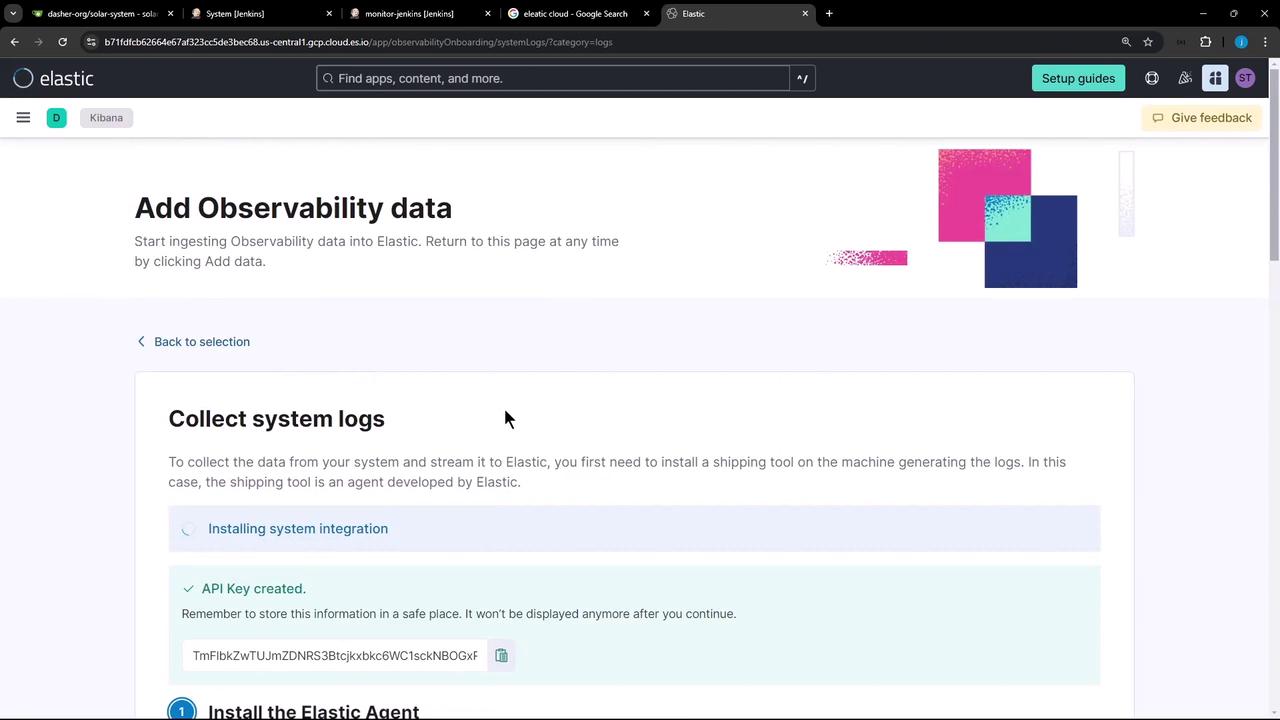Bookmark this page with the star icon
Screen dimensions: 1280x720
coord(1148,42)
